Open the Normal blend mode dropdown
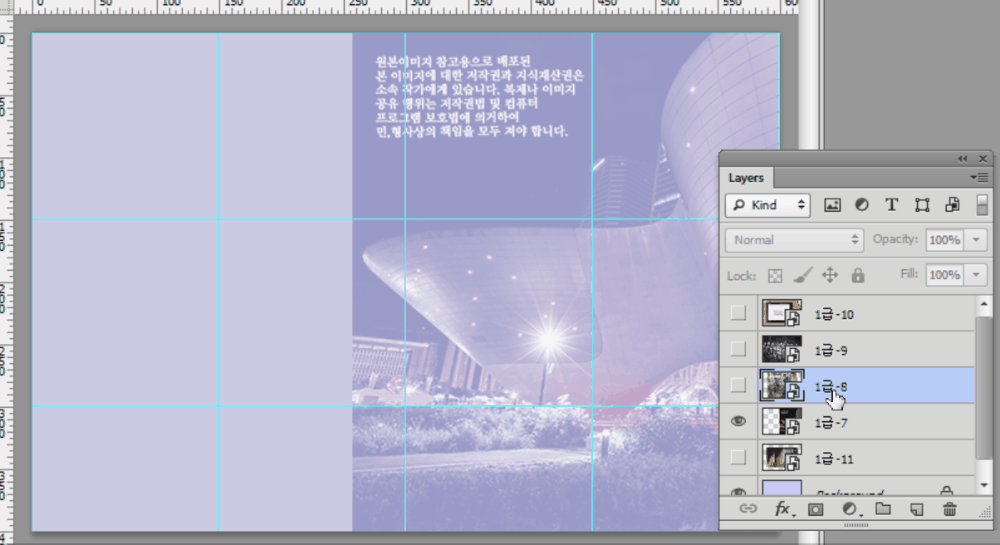Screen dimensions: 1000x545 coord(795,240)
